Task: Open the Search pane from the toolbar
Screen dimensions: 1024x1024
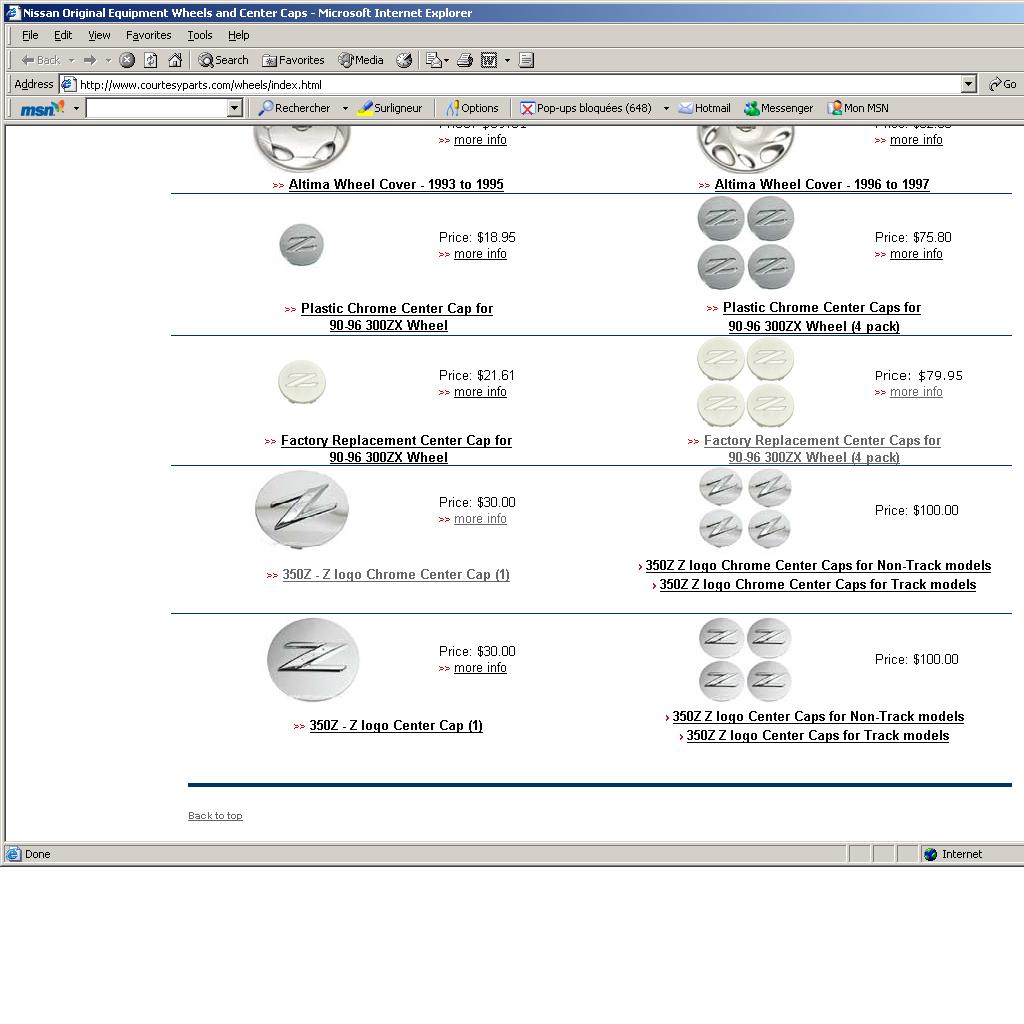Action: coord(223,60)
